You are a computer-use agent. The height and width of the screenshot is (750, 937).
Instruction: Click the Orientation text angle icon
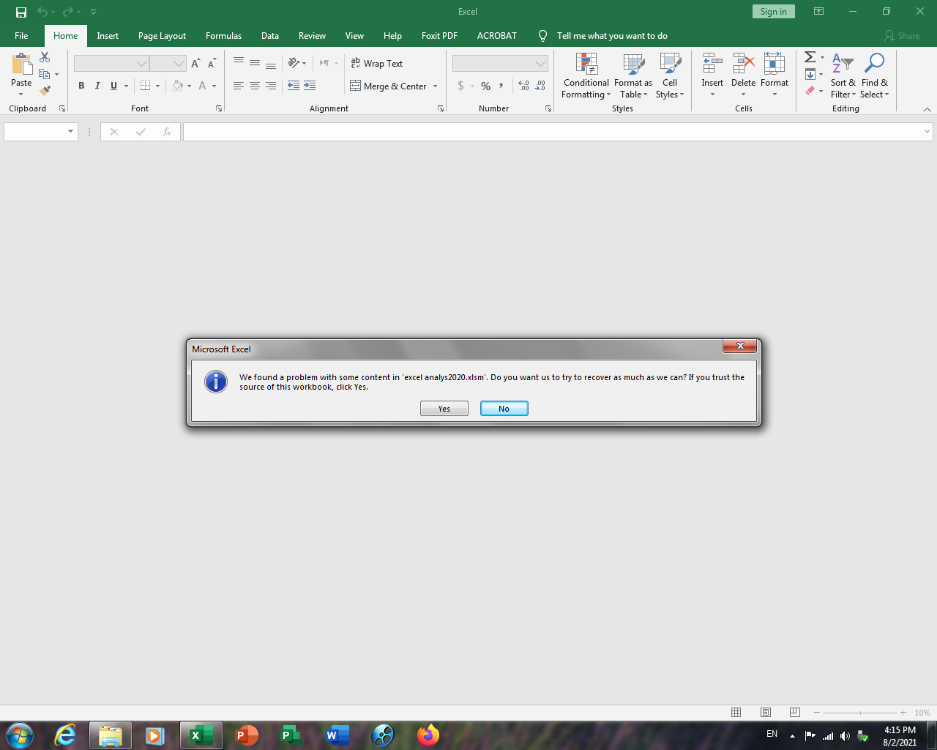pyautogui.click(x=293, y=63)
